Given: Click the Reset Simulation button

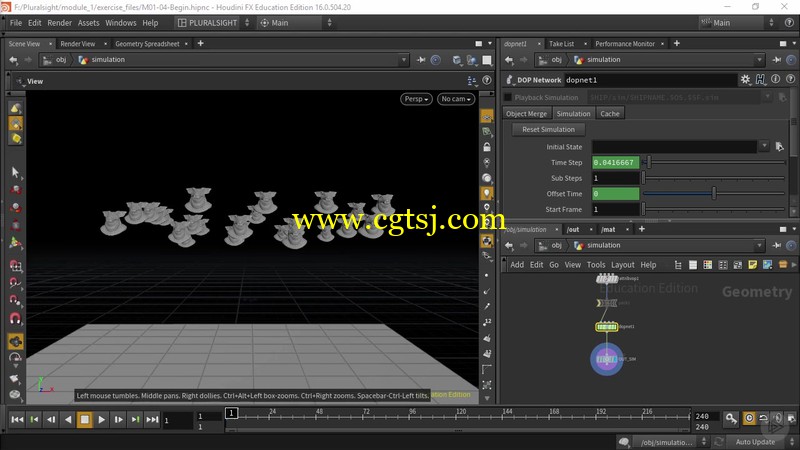Looking at the screenshot, I should click(548, 130).
